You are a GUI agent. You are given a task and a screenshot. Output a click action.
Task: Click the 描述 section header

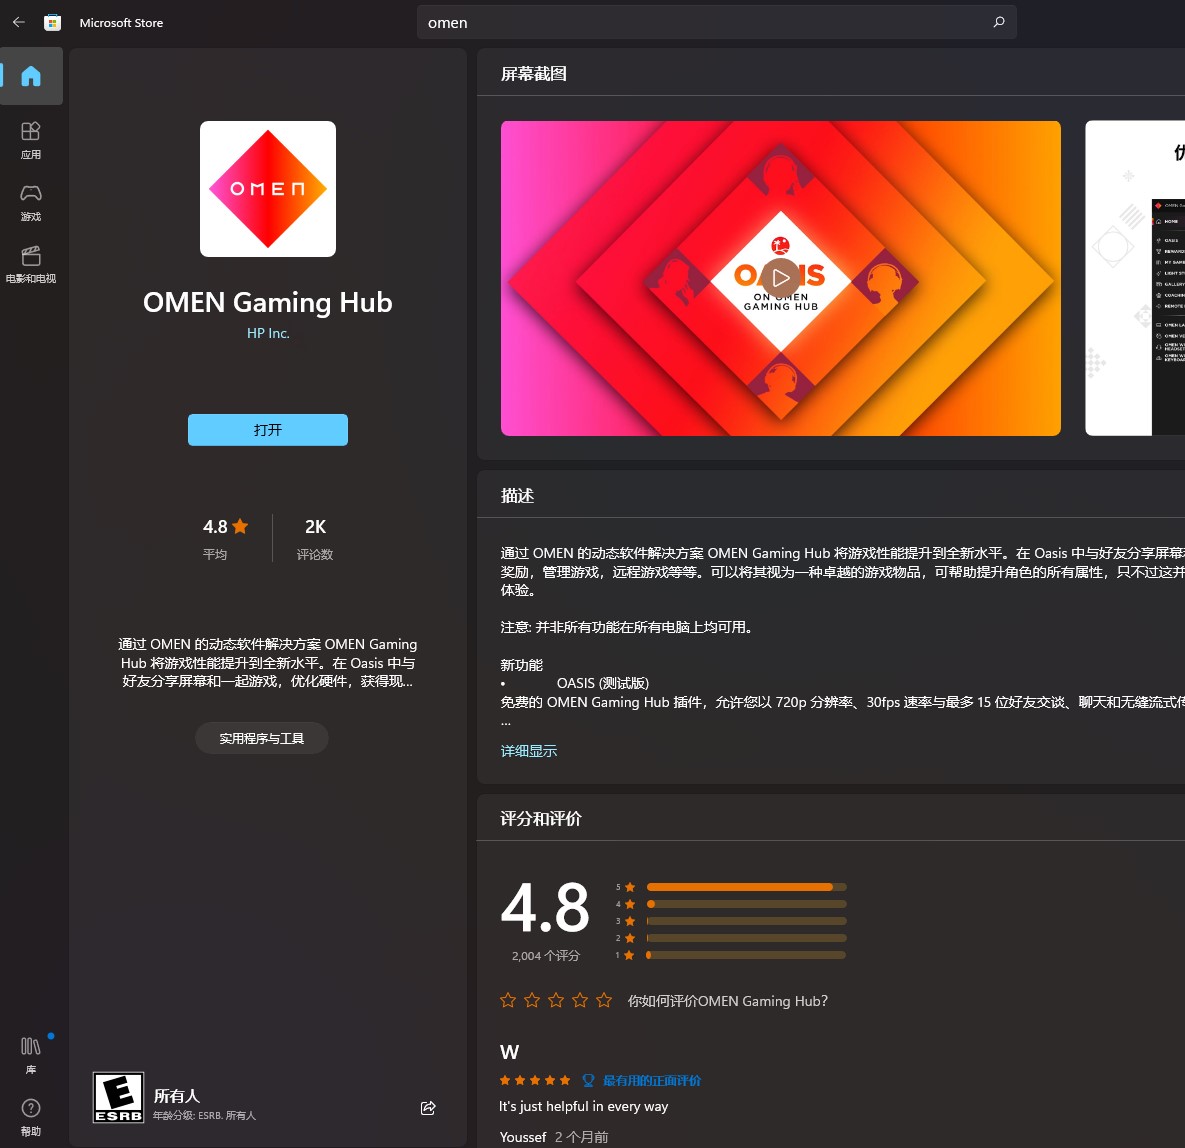518,496
